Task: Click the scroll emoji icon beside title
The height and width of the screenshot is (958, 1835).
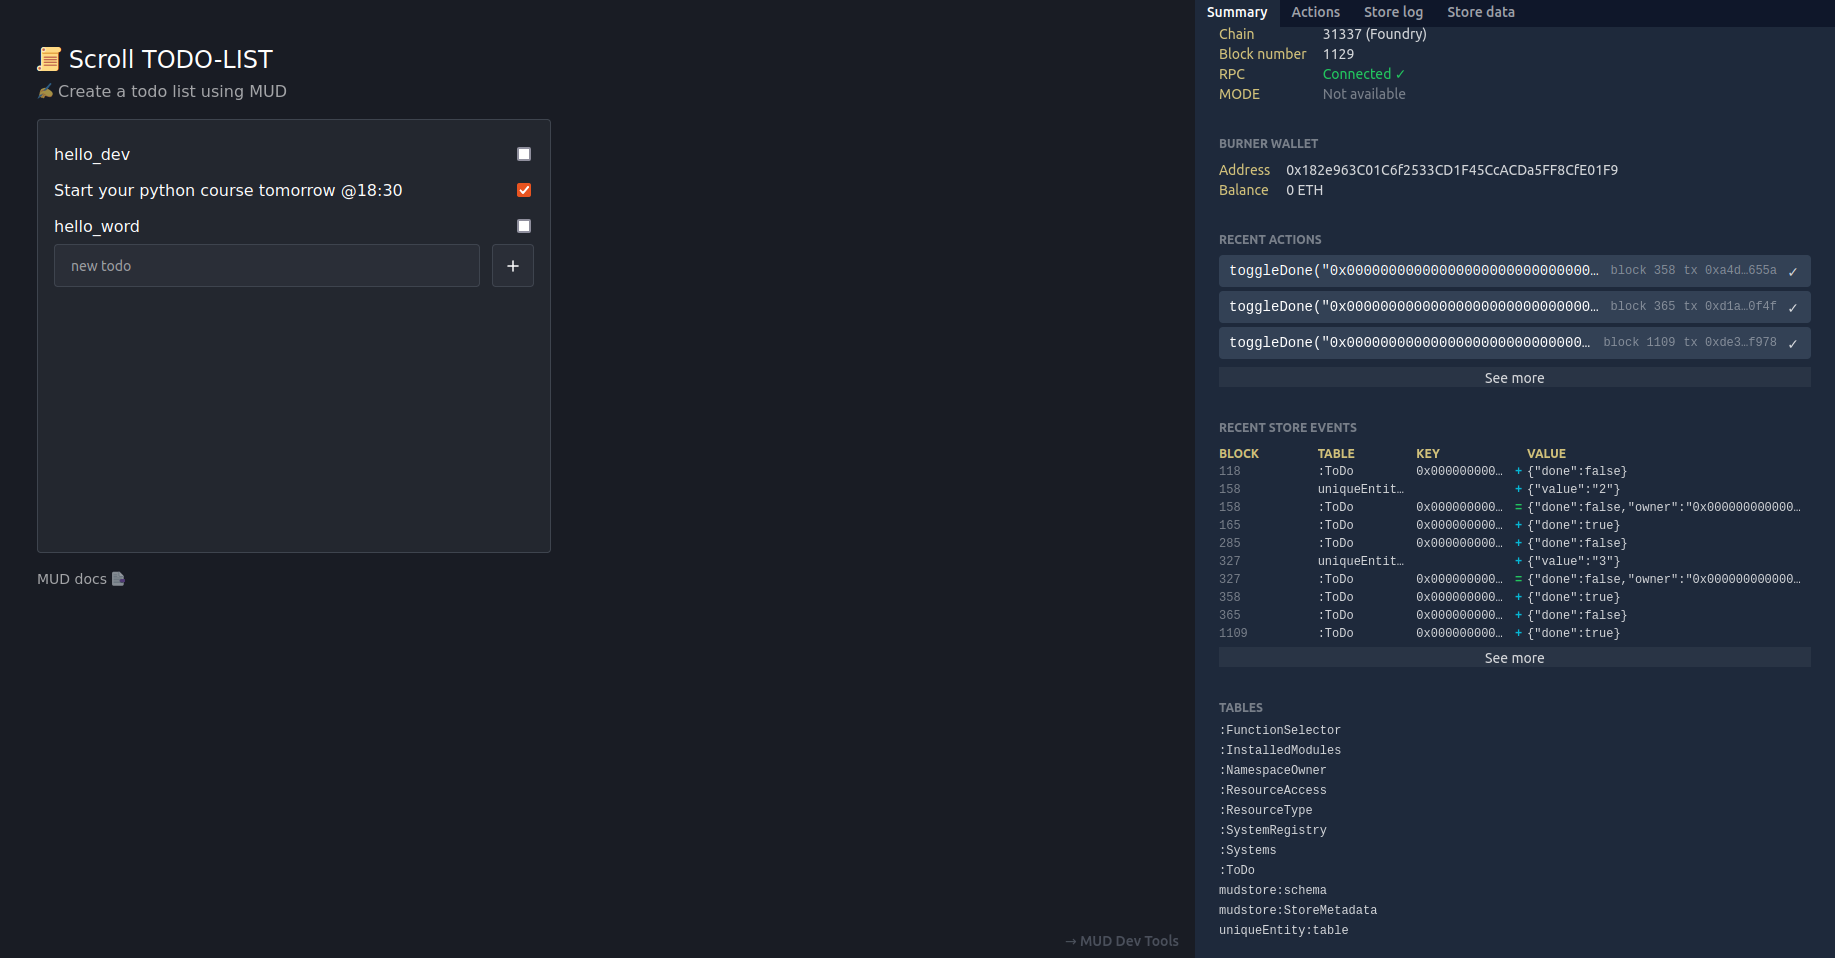Action: tap(49, 59)
